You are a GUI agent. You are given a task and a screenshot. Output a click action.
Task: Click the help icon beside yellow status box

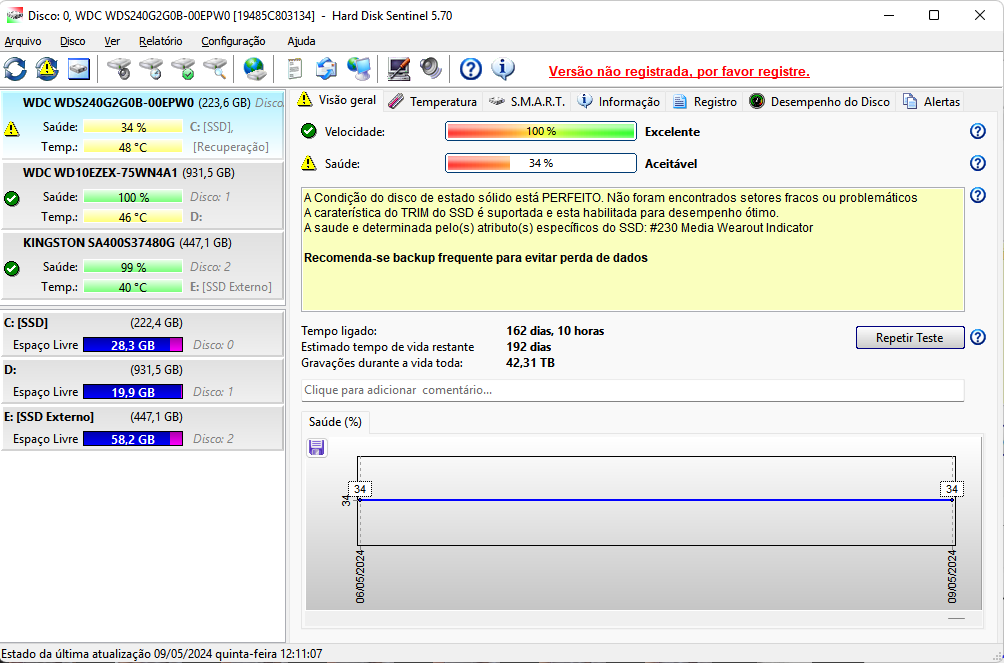click(x=977, y=195)
